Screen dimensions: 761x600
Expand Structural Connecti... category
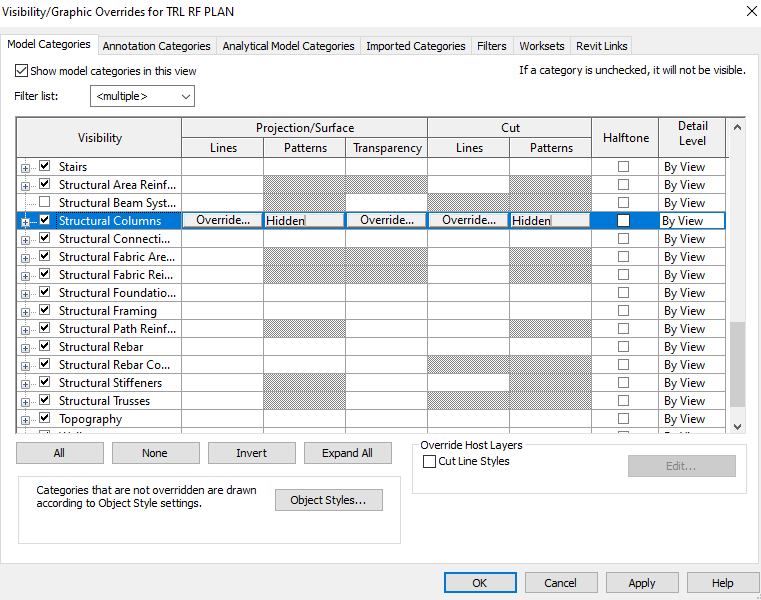(25, 240)
